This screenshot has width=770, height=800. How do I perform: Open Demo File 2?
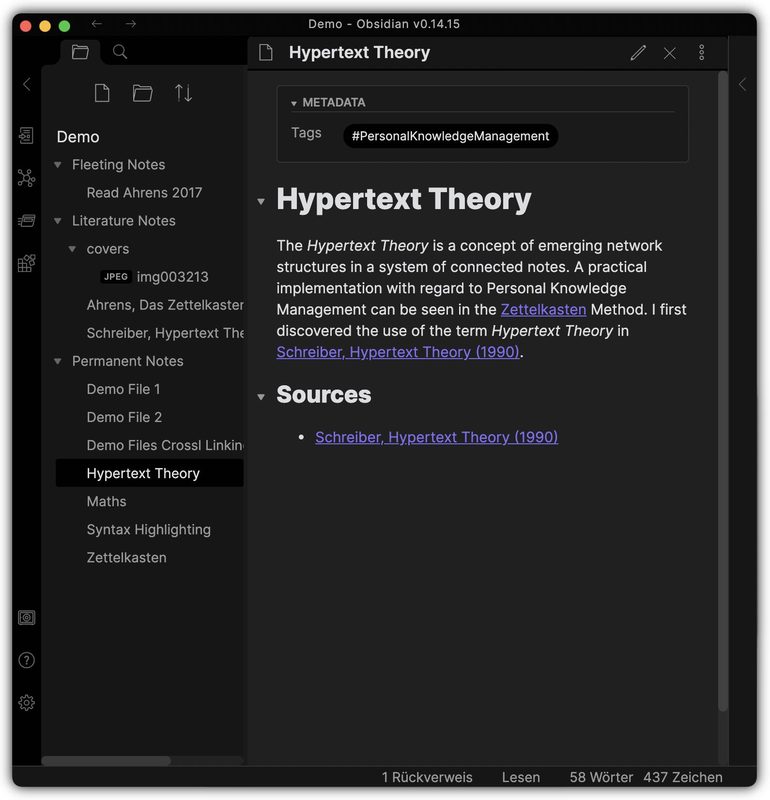(125, 417)
